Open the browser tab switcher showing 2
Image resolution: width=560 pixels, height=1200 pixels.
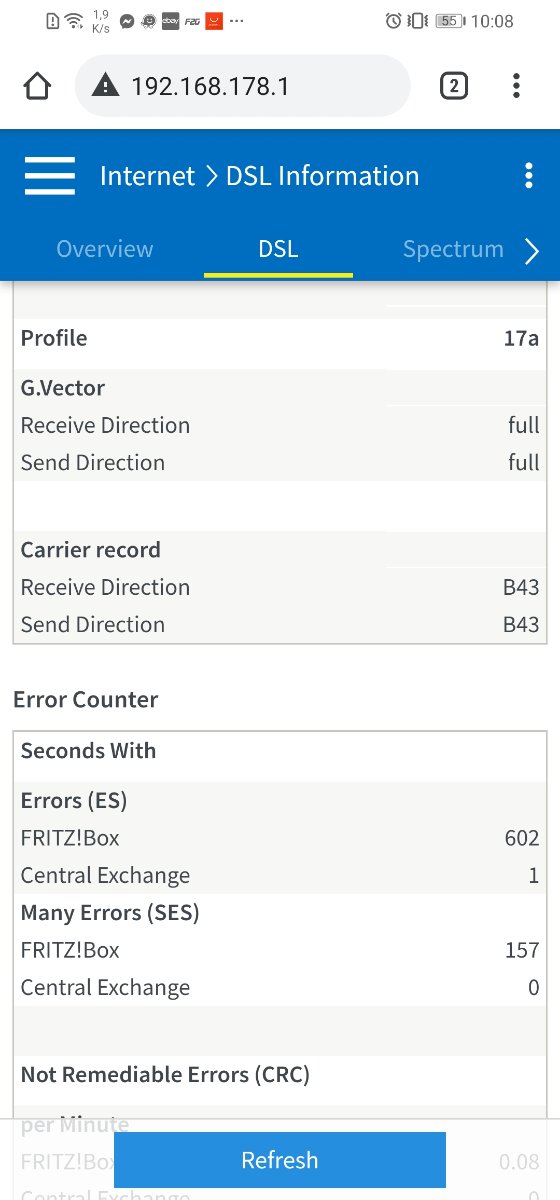(453, 86)
